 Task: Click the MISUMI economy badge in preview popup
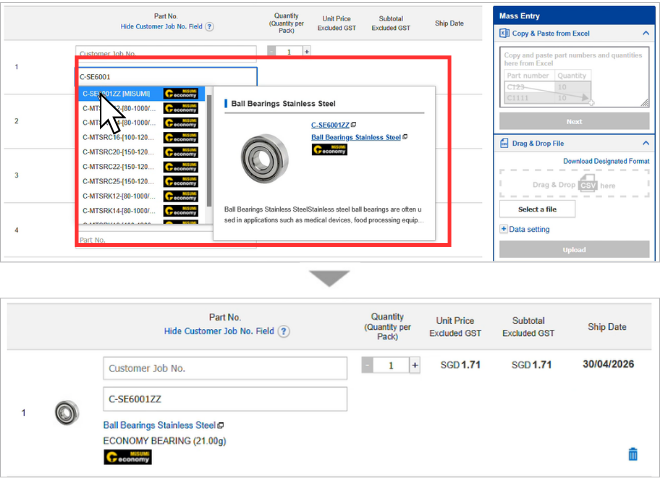click(330, 149)
